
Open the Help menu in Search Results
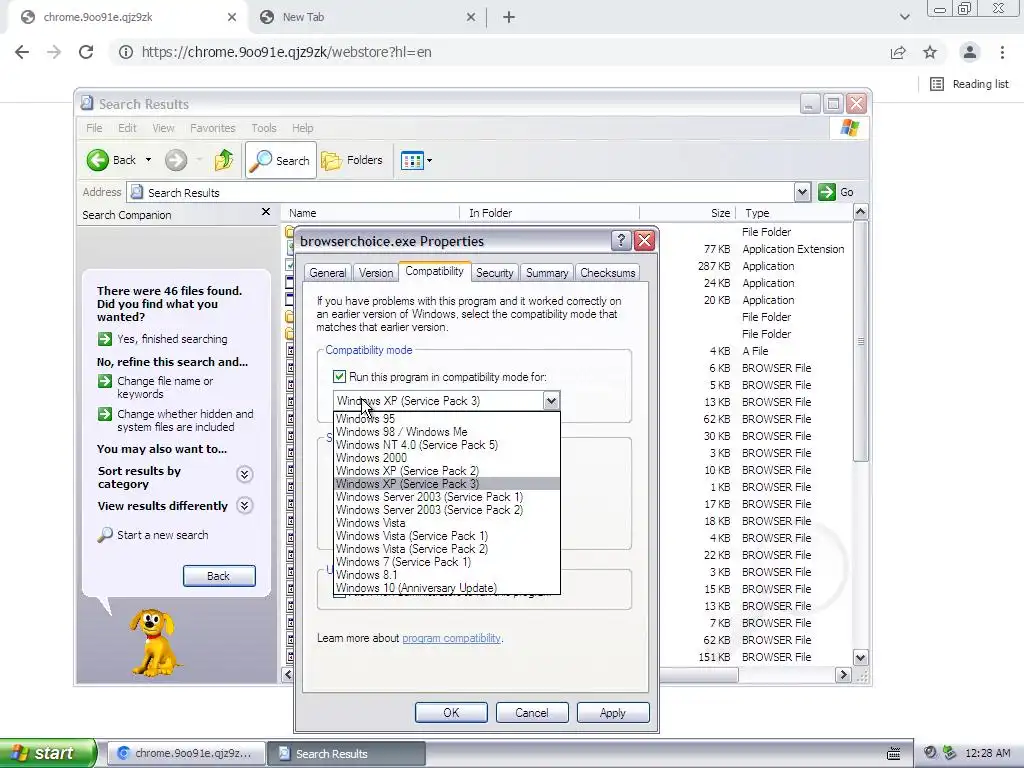[x=302, y=128]
